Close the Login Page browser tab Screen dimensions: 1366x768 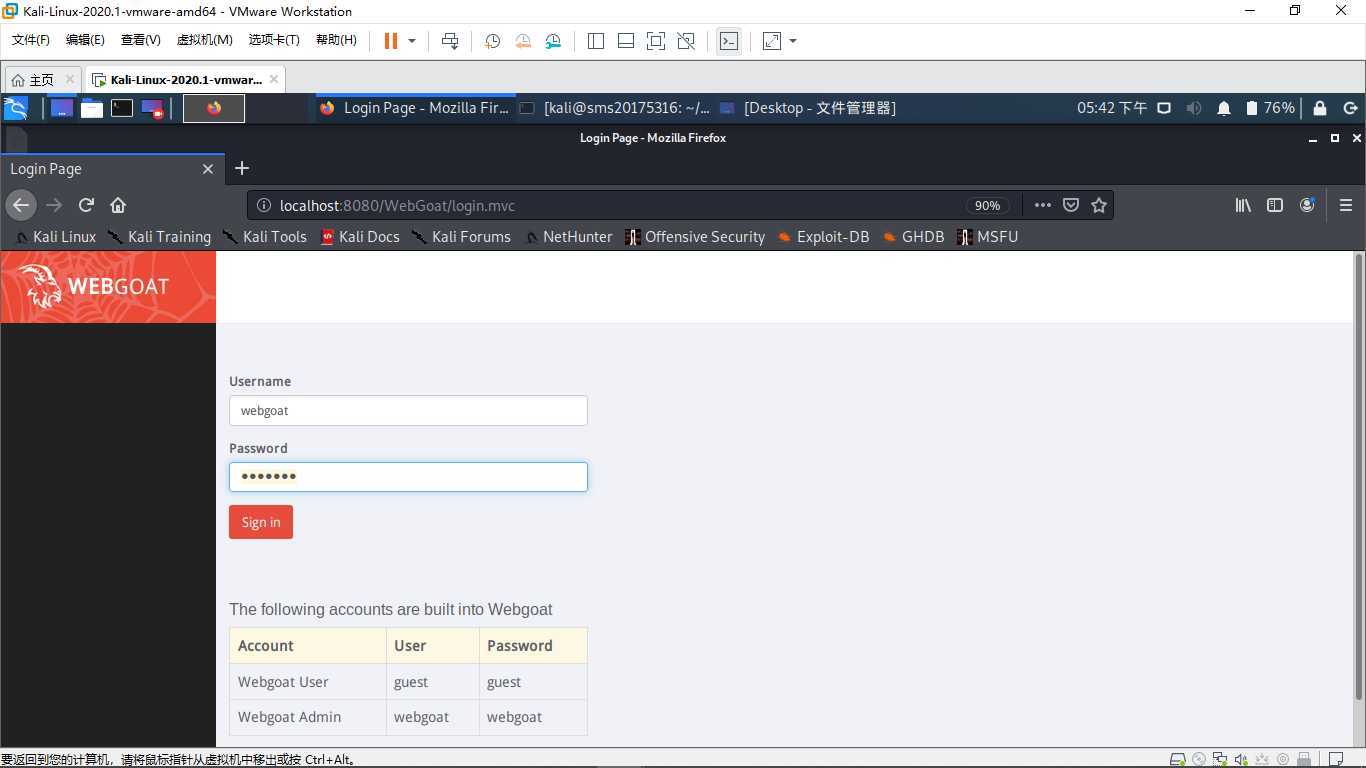pos(208,169)
